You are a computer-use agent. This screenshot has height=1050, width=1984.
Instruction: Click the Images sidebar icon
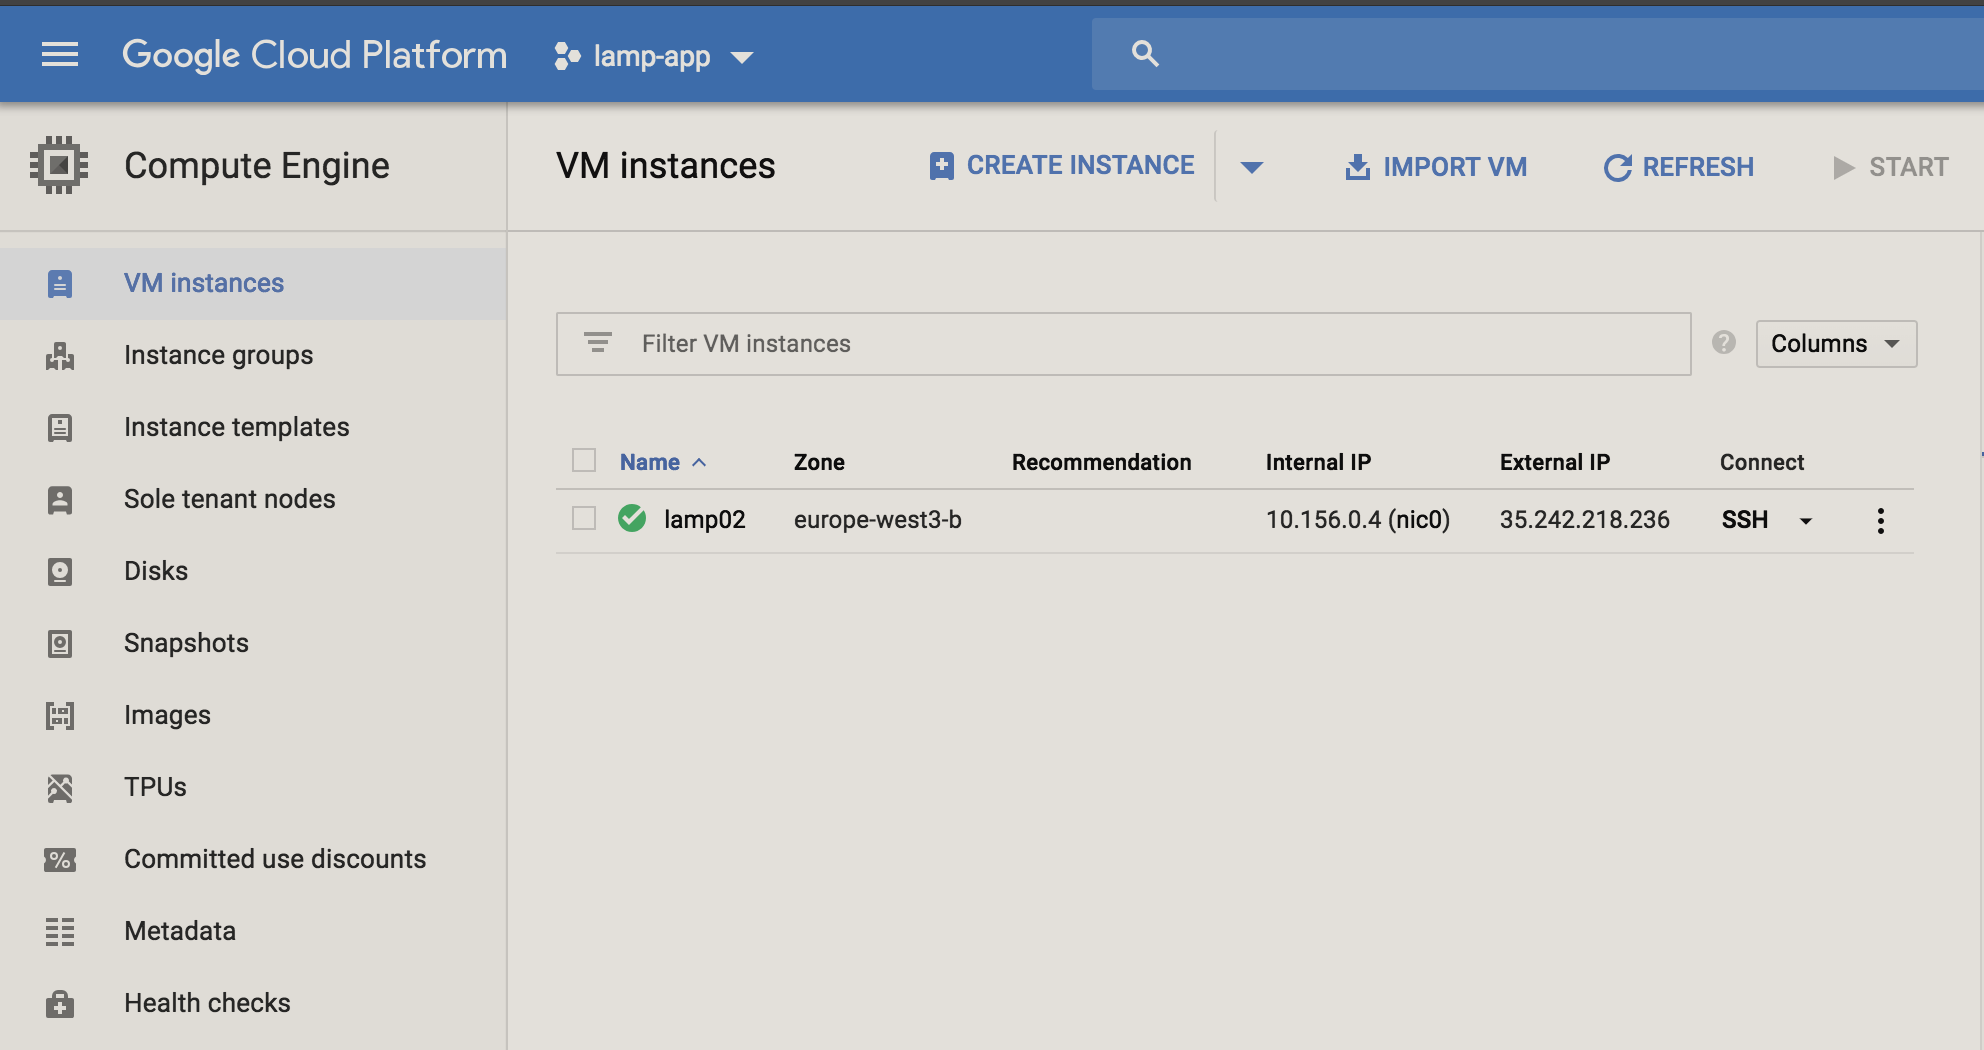pos(60,716)
